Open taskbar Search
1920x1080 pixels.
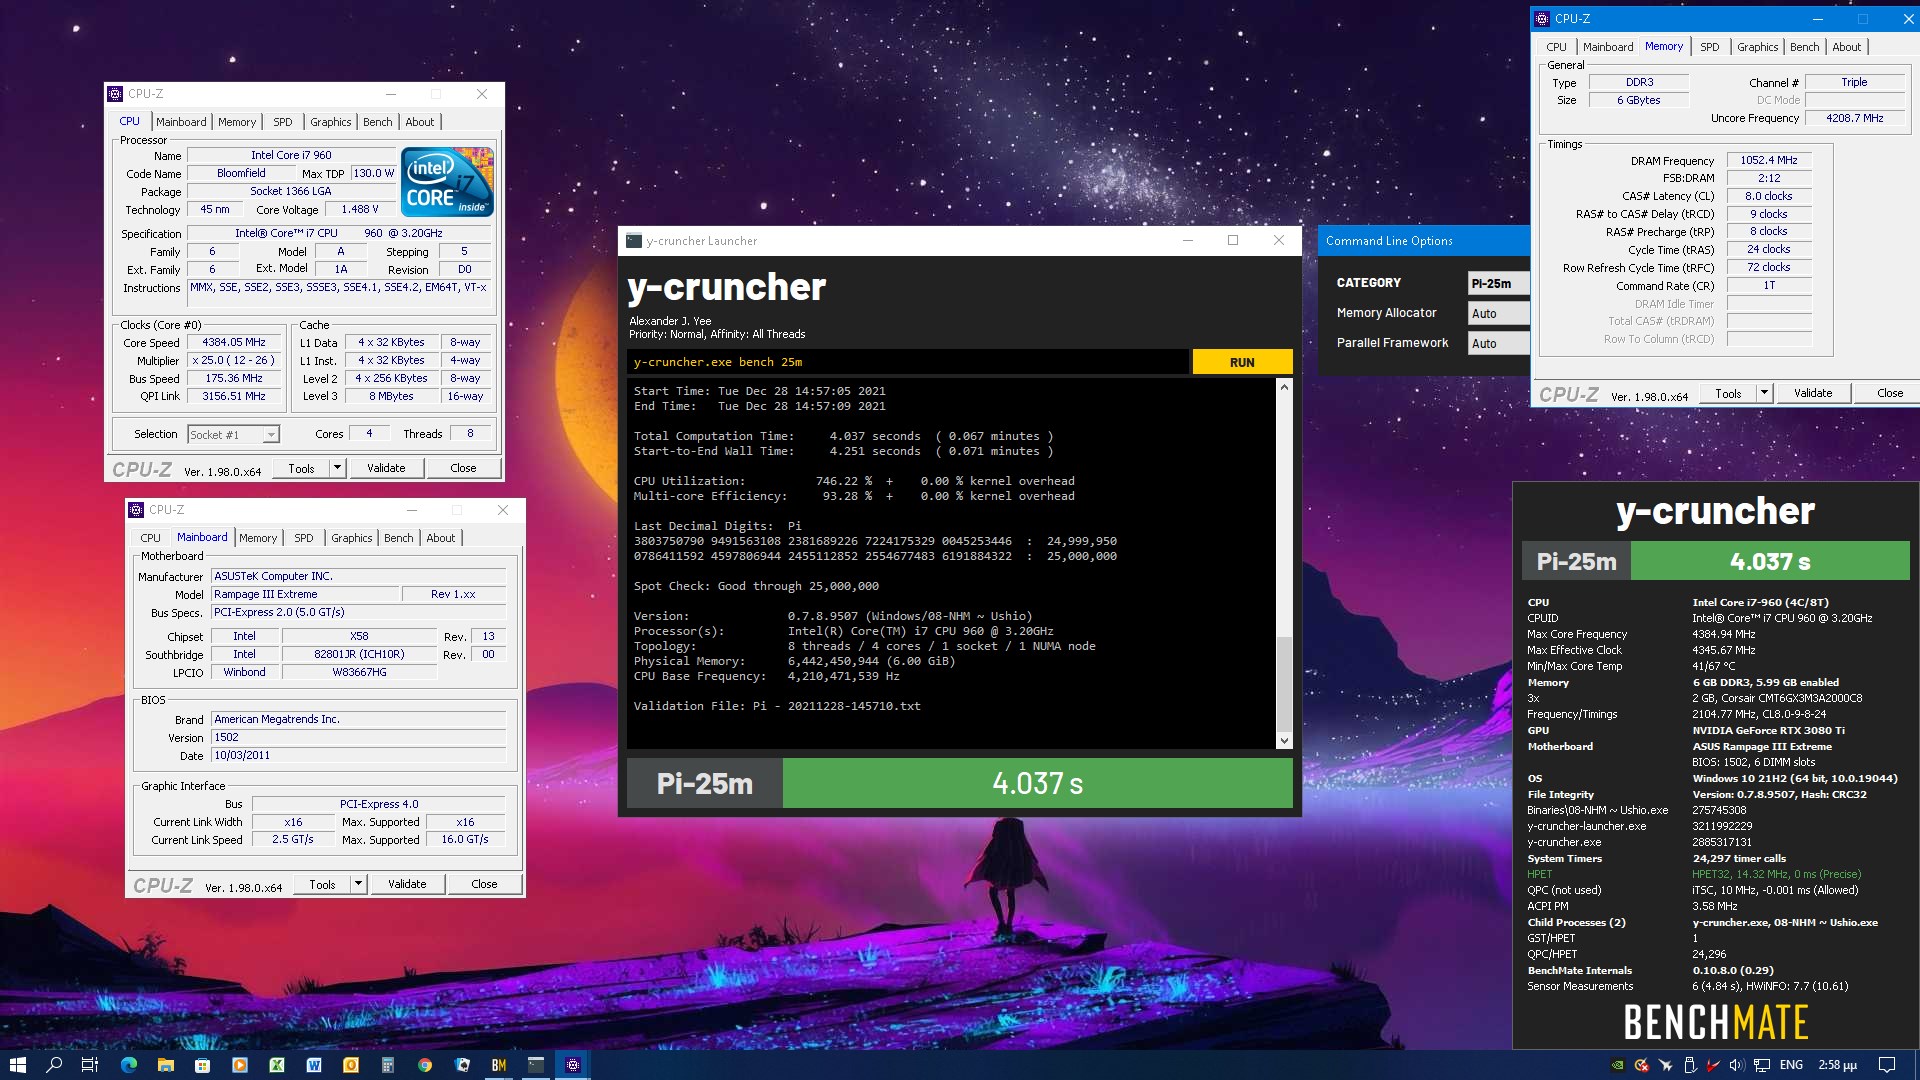coord(55,1065)
